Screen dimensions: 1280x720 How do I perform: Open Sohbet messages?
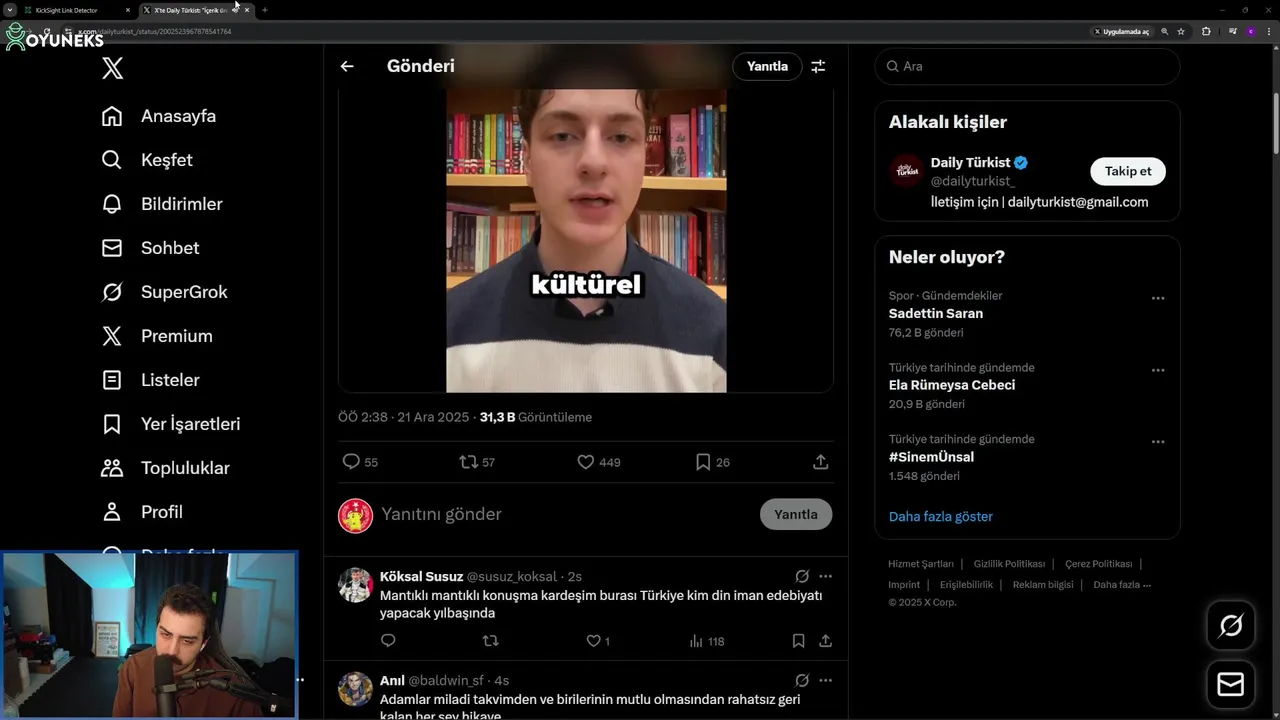(150, 248)
